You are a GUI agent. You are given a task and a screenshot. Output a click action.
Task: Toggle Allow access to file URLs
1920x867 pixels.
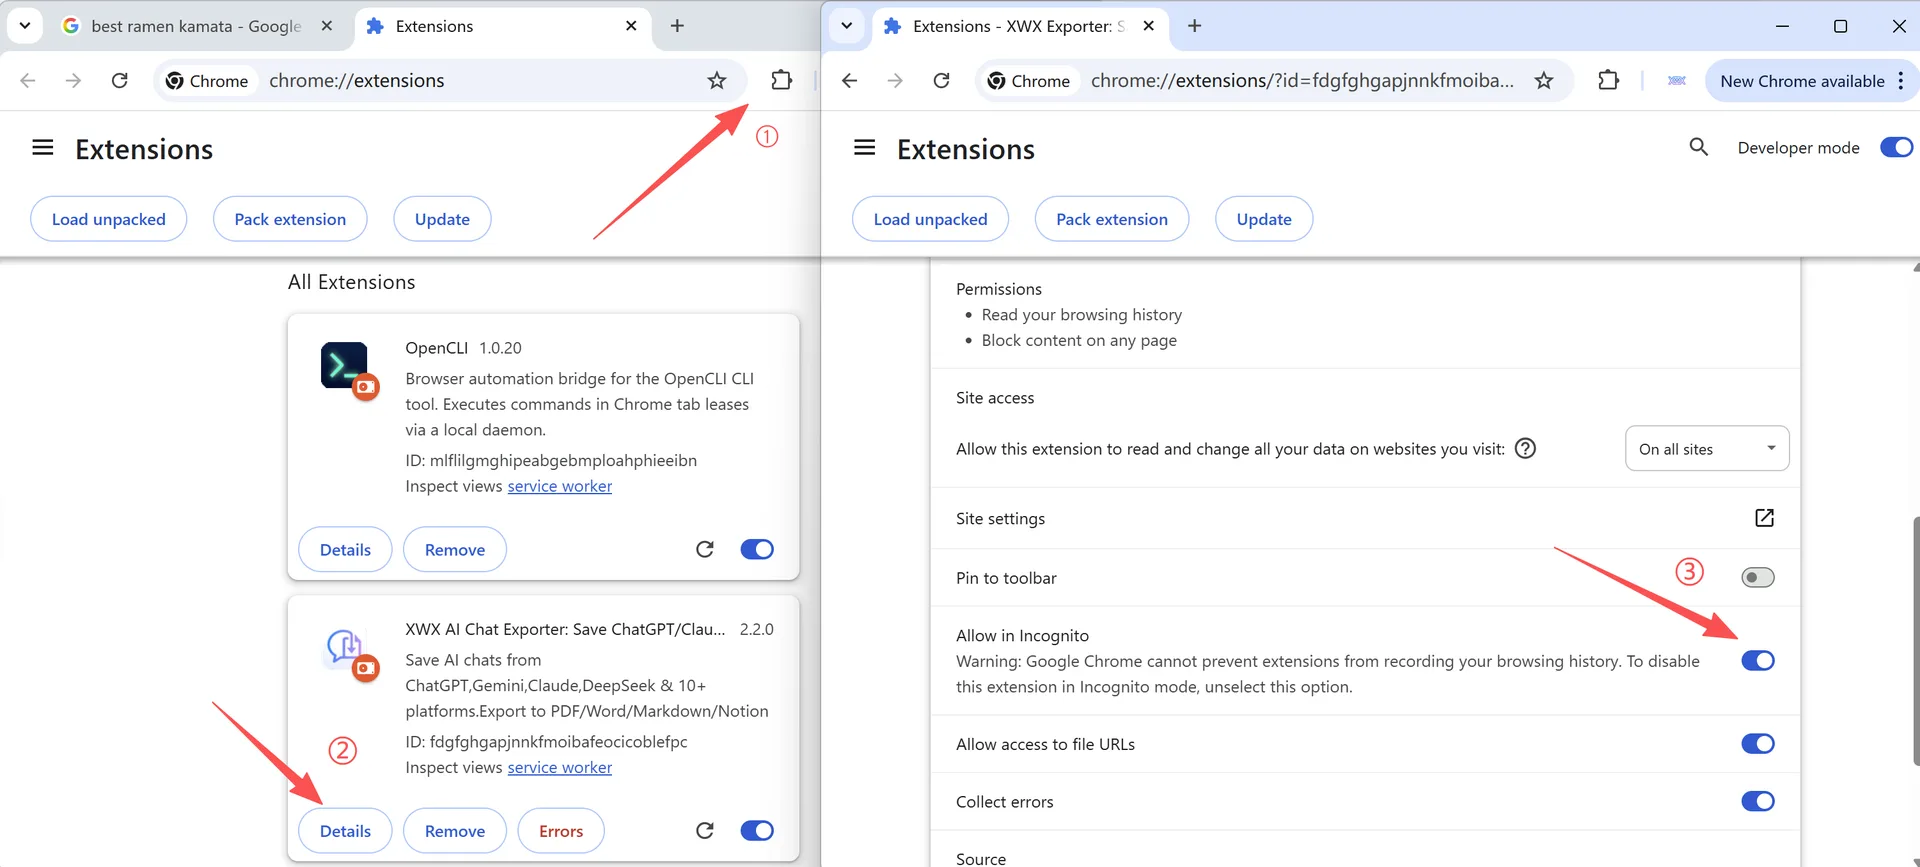[x=1757, y=743]
